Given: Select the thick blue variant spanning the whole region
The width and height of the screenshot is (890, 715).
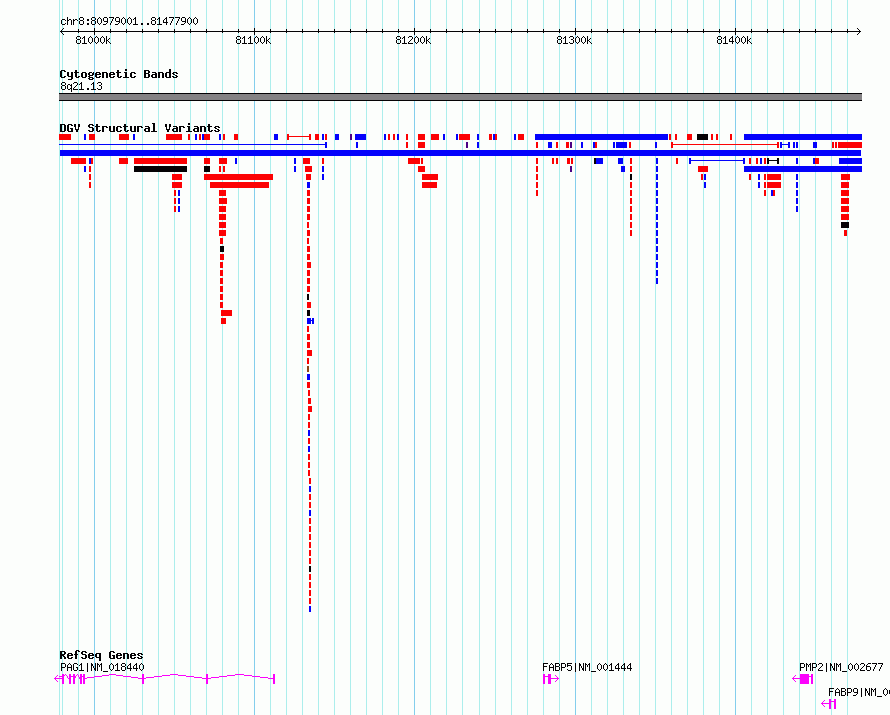Looking at the screenshot, I should click(x=460, y=153).
